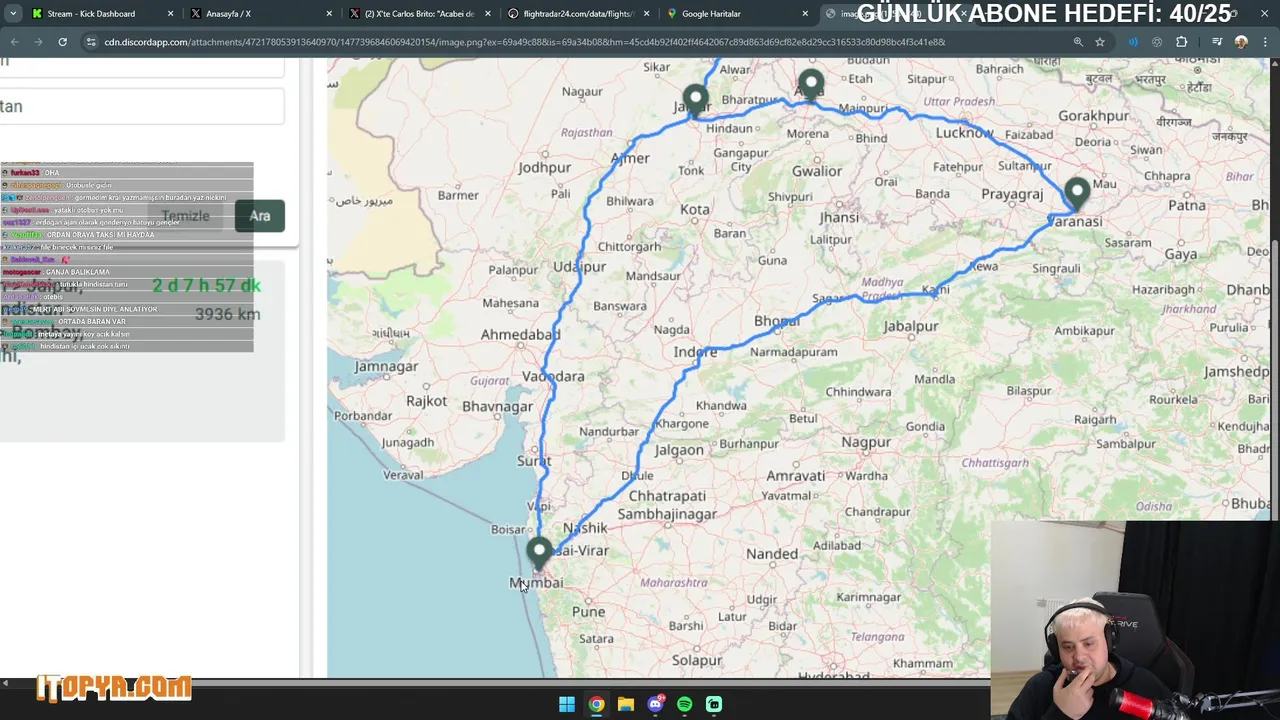
Task: Bookmark this page with the star icon
Action: click(1100, 42)
